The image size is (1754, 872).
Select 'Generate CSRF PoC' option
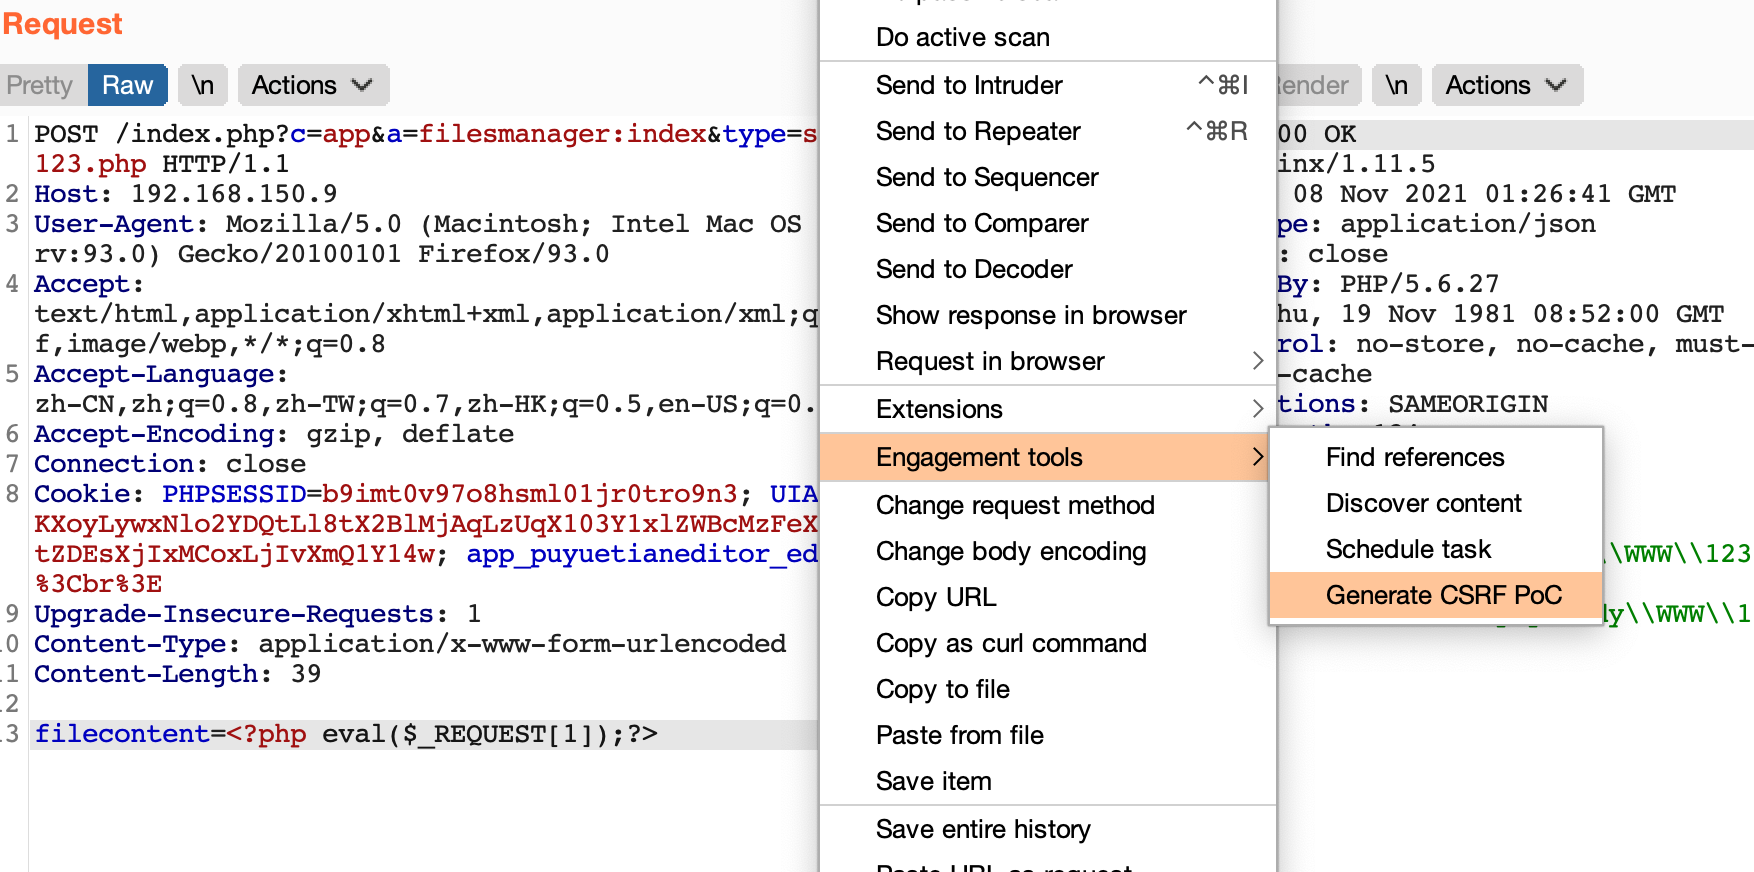pos(1436,595)
